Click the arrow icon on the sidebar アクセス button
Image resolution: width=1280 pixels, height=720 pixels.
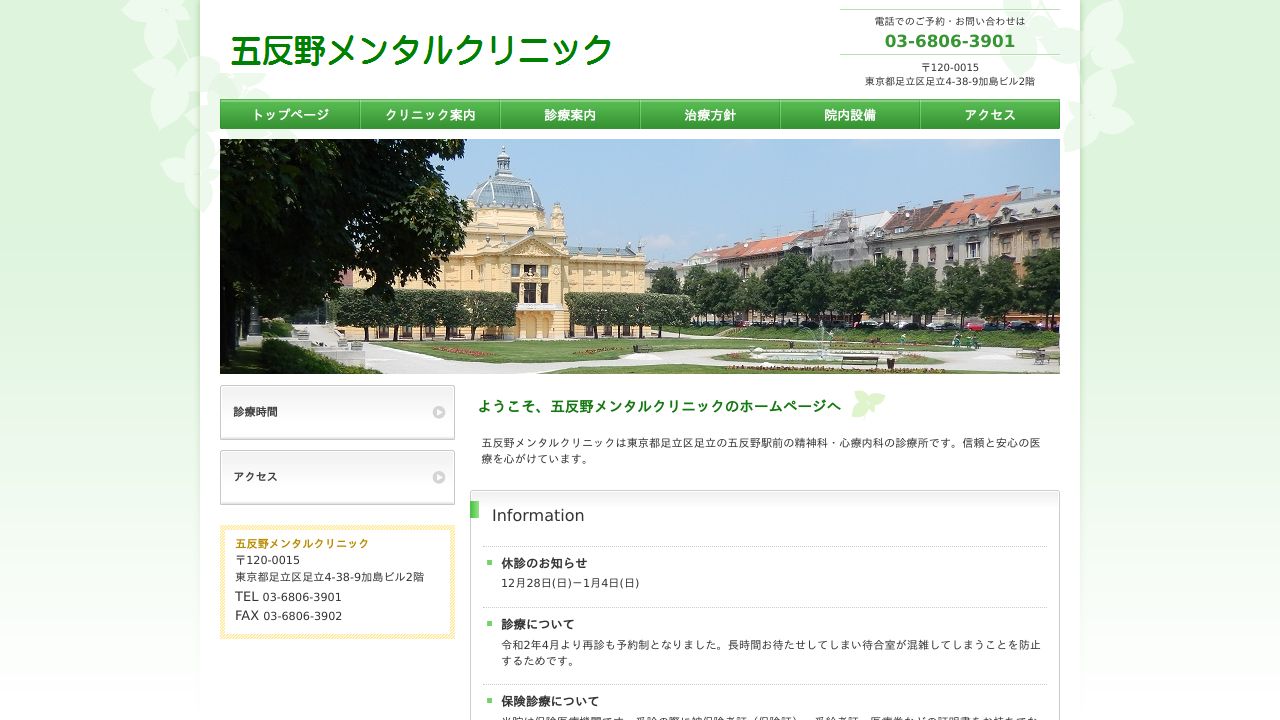click(439, 477)
